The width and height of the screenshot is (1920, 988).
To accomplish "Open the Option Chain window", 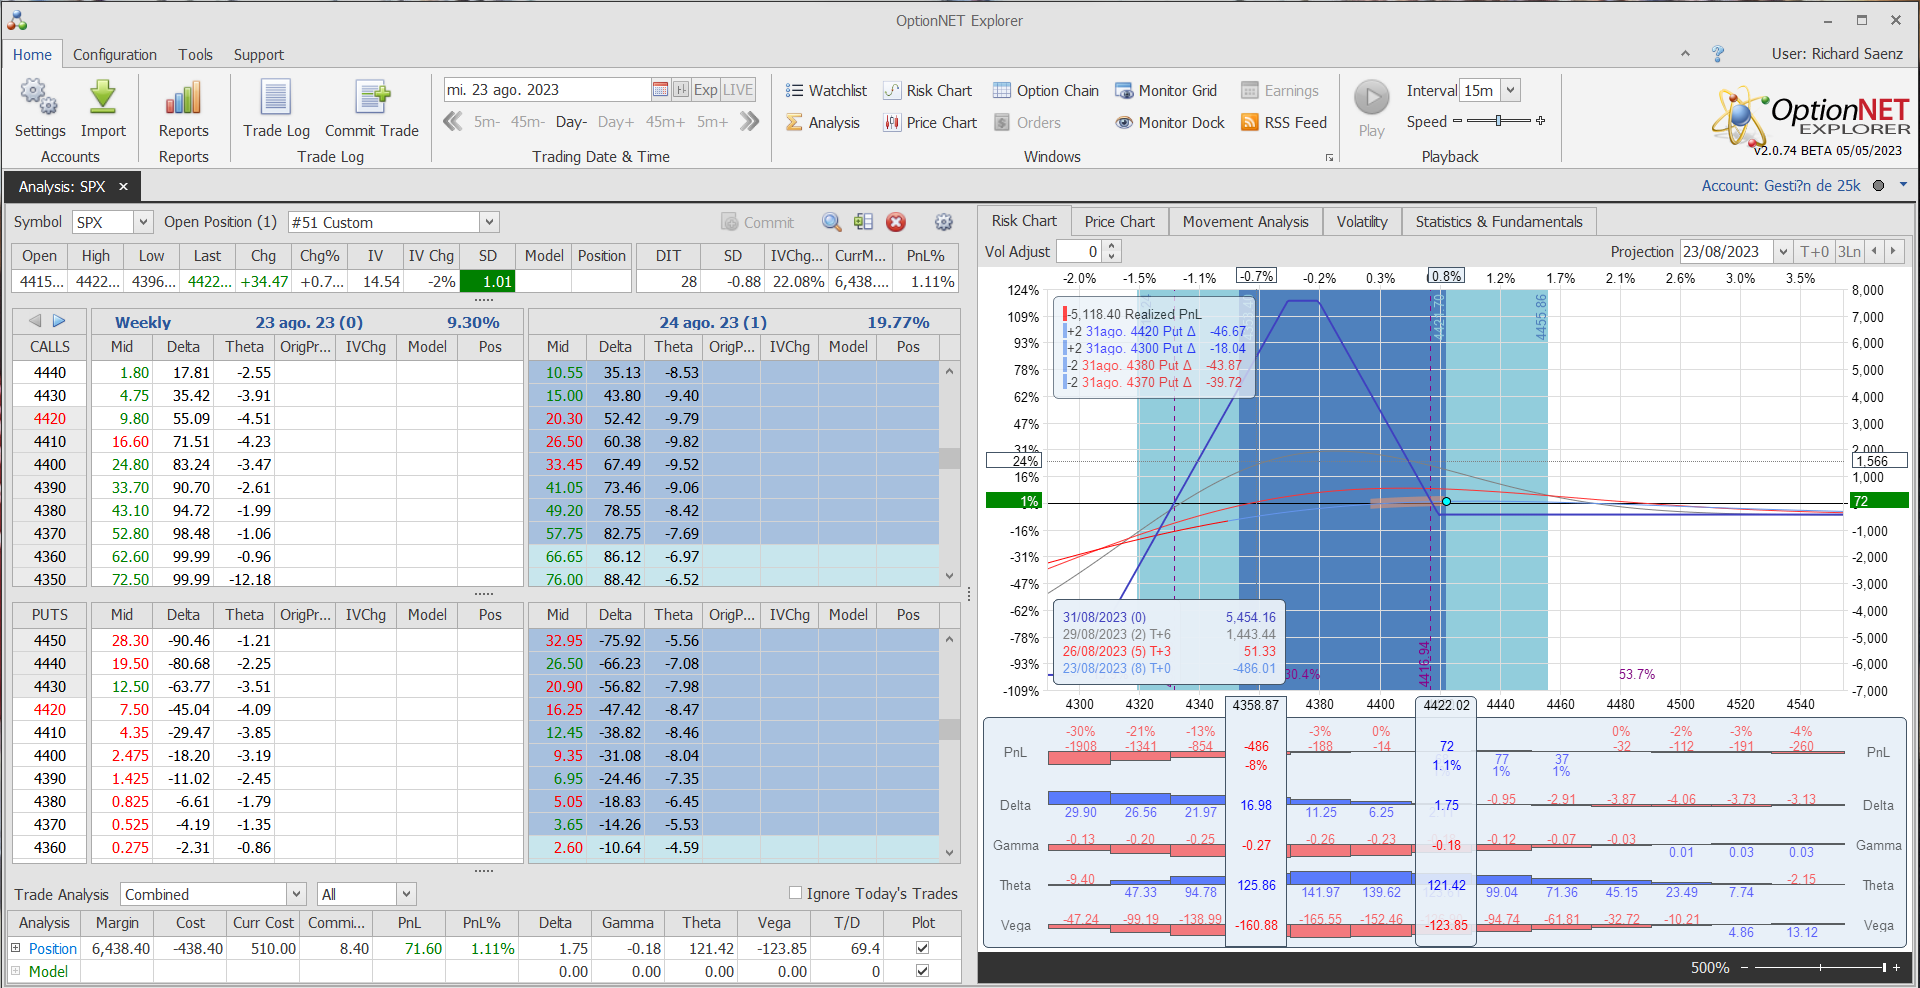I will point(1045,91).
